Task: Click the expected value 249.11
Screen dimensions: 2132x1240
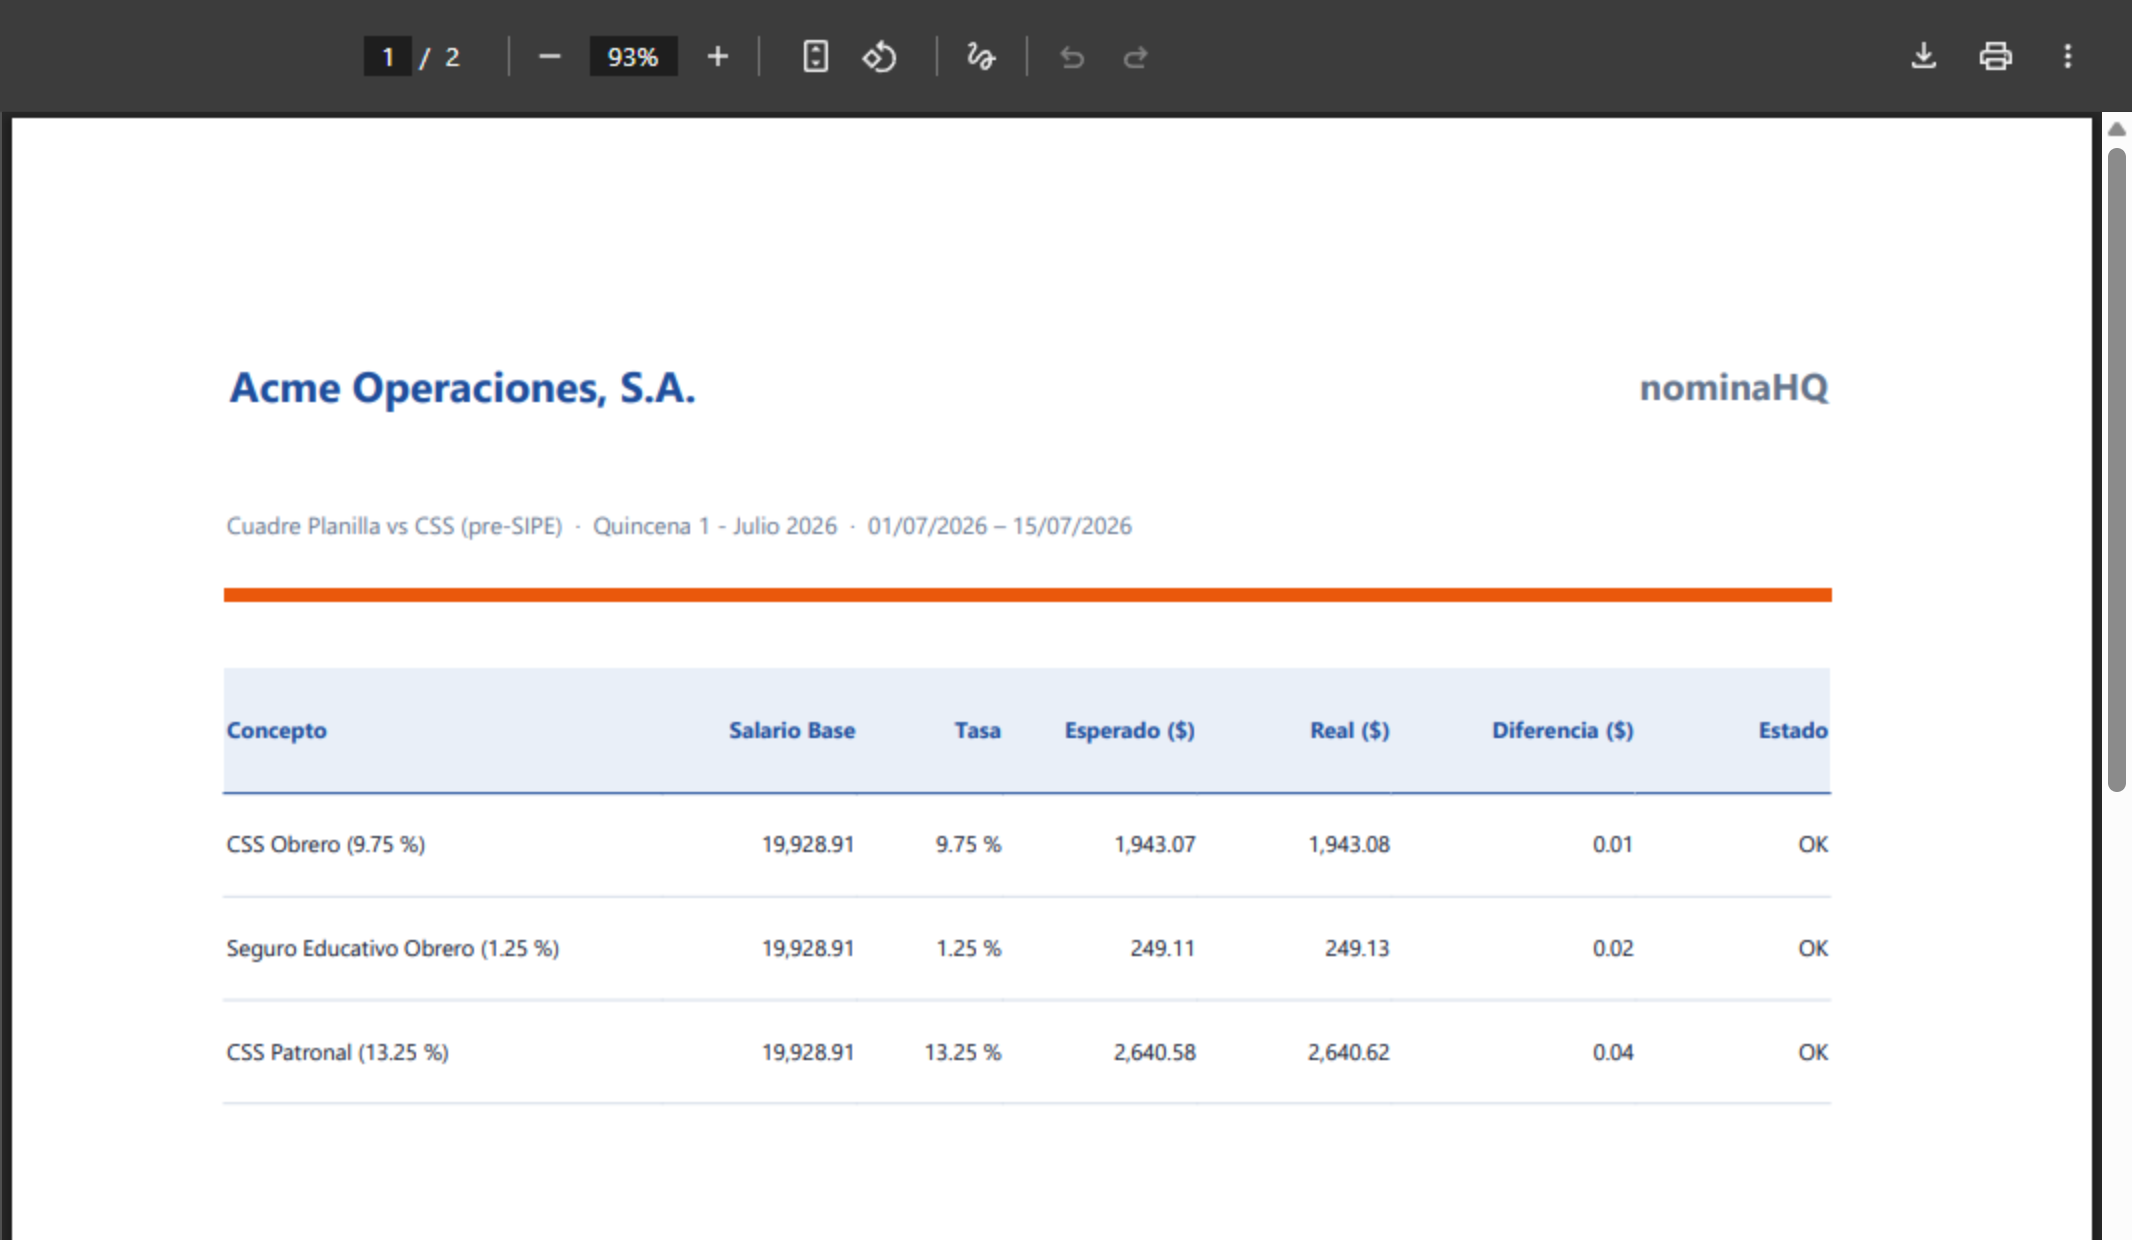Action: pyautogui.click(x=1163, y=948)
